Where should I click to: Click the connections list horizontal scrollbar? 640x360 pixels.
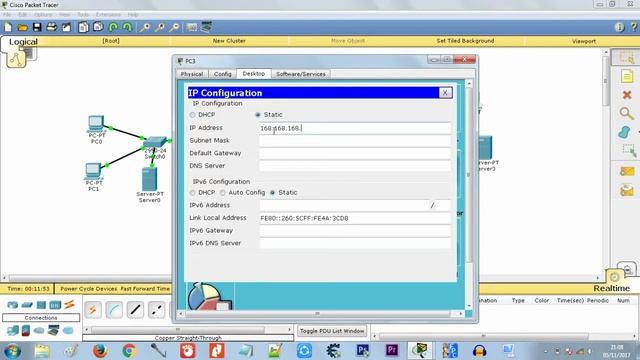(189, 329)
